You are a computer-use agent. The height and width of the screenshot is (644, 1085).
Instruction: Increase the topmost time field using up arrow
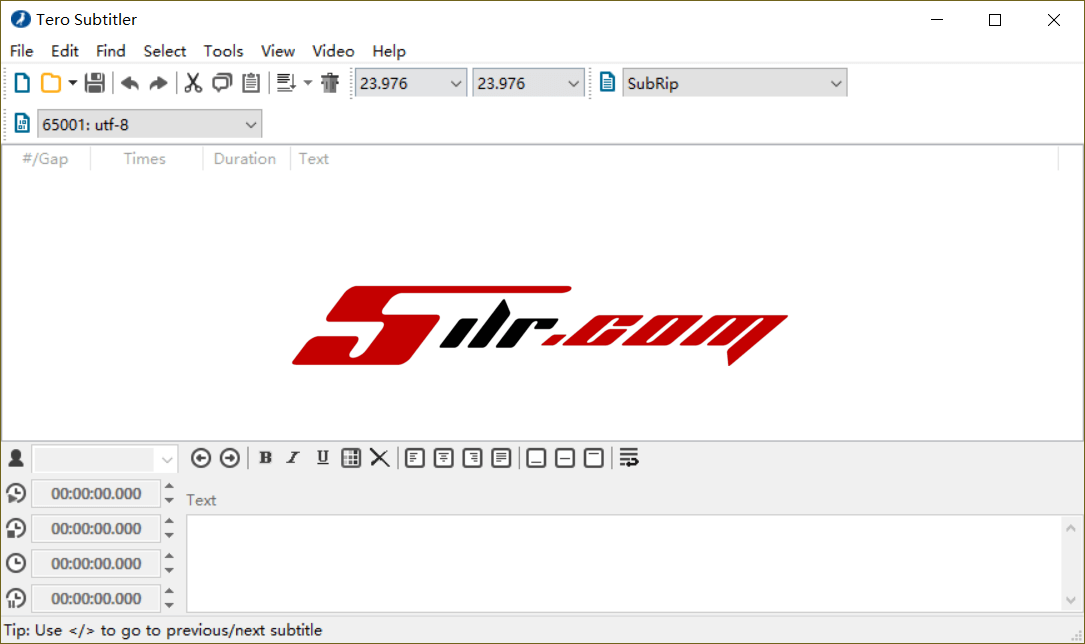point(169,487)
